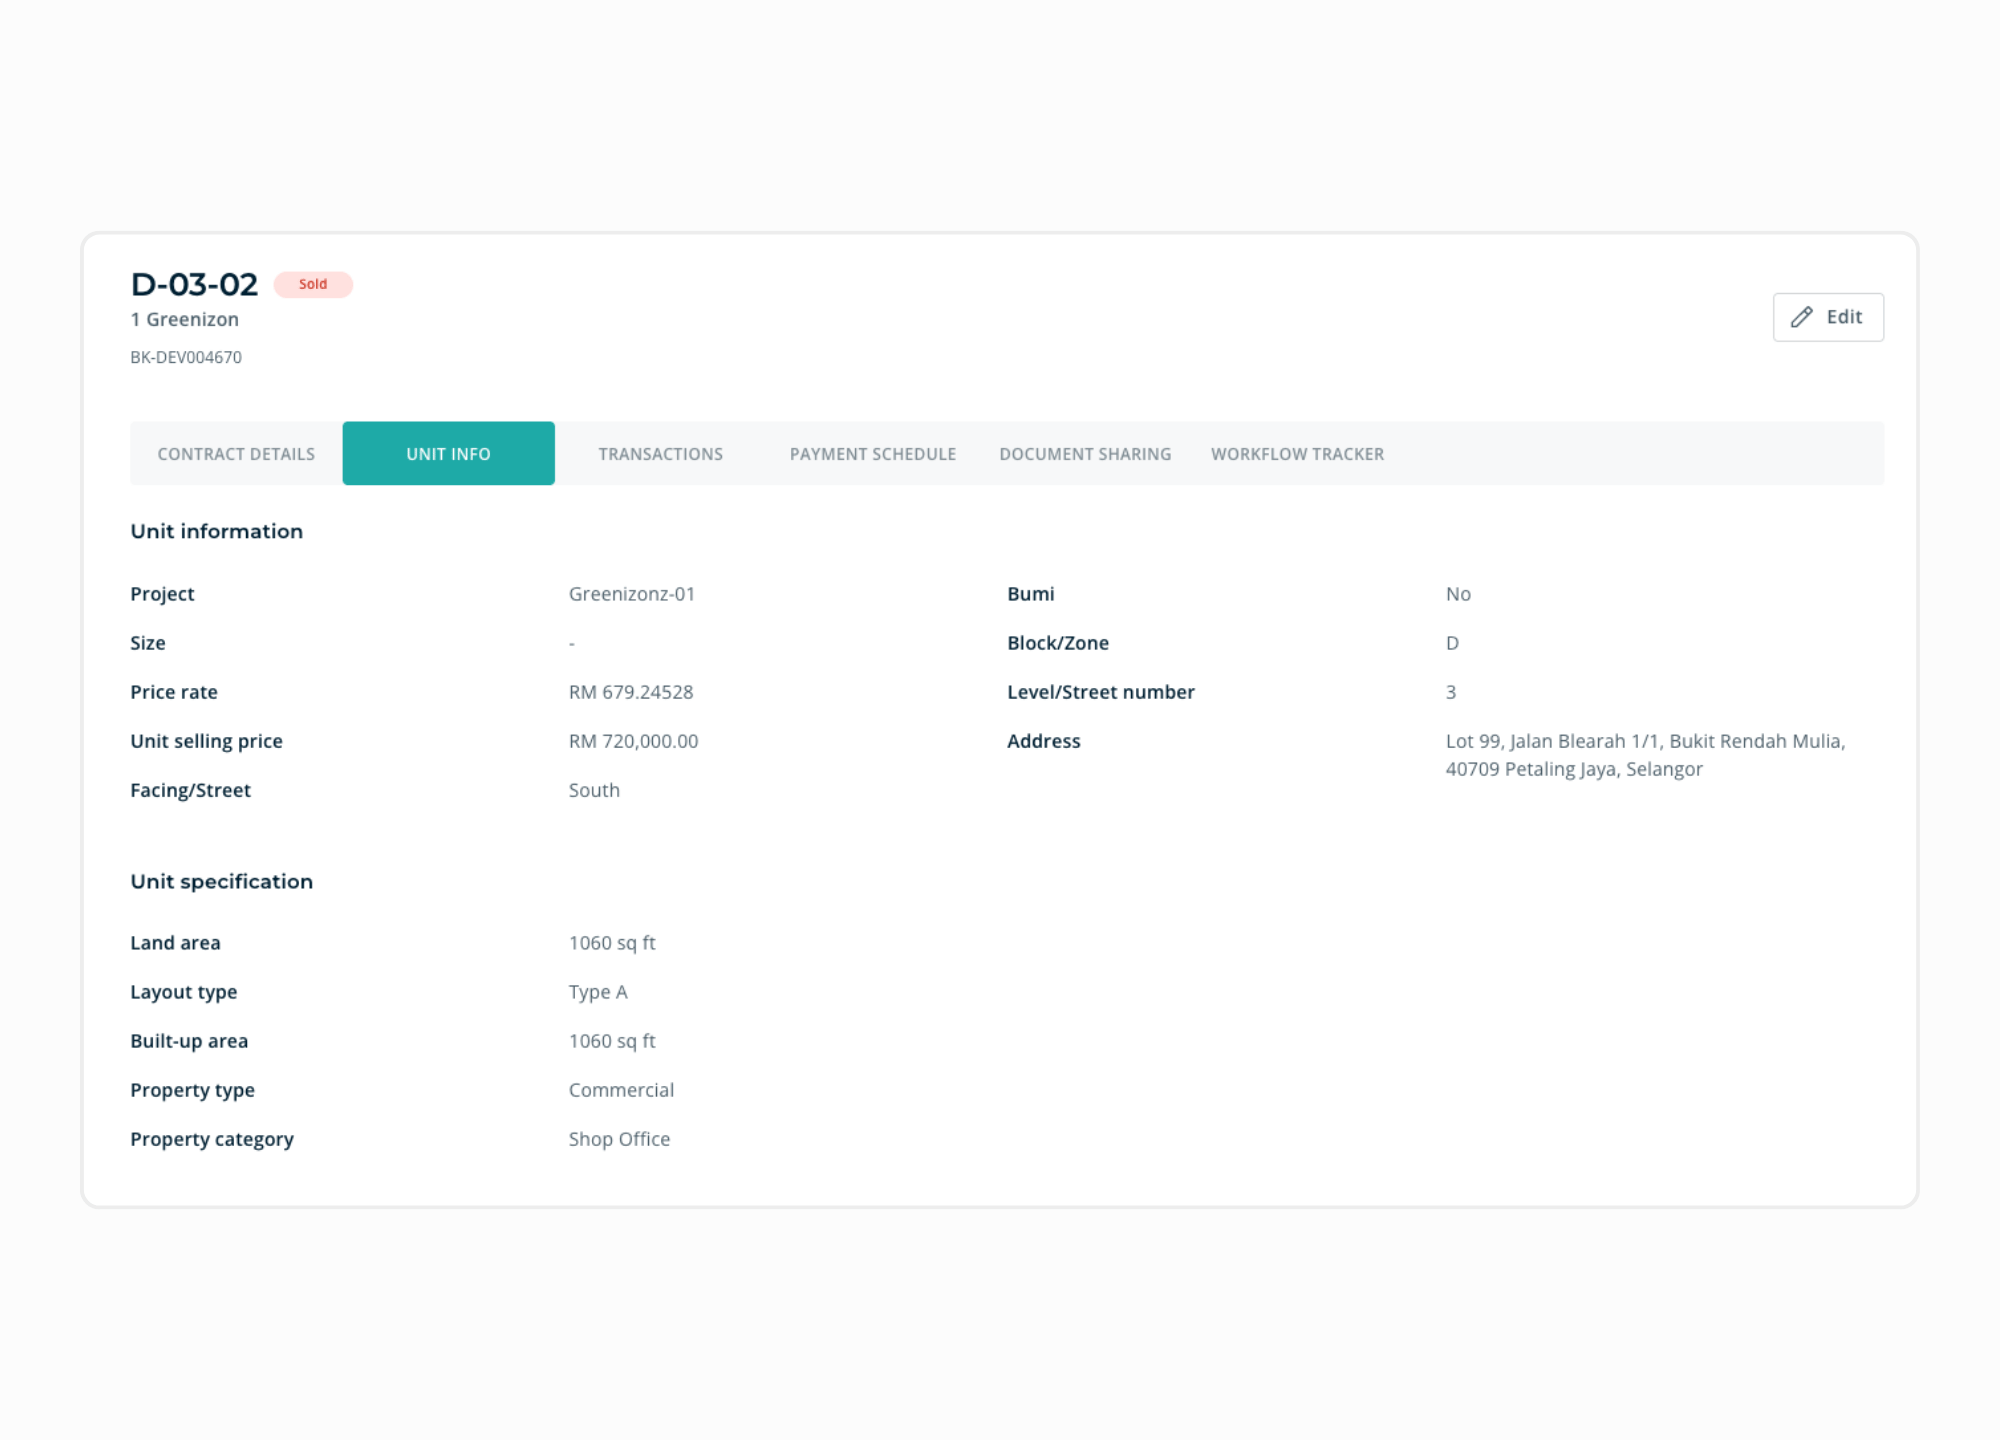Switch to the Transactions tab
Screen dimensions: 2000x1440
(x=661, y=454)
